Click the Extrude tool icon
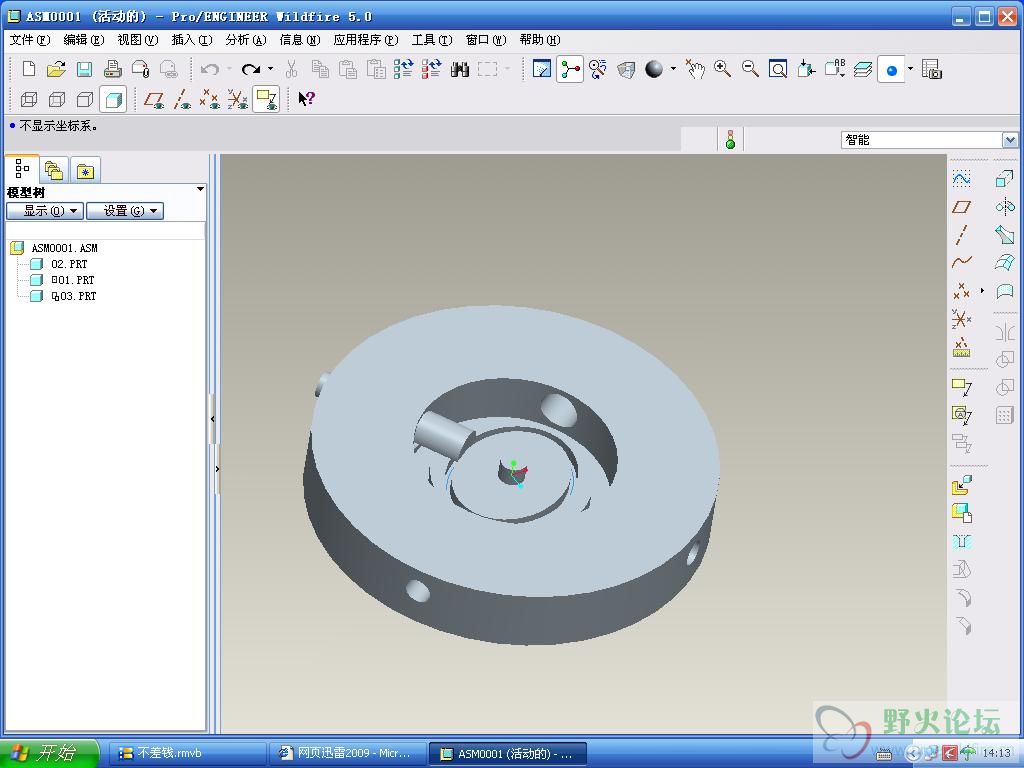This screenshot has height=768, width=1024. (1004, 178)
